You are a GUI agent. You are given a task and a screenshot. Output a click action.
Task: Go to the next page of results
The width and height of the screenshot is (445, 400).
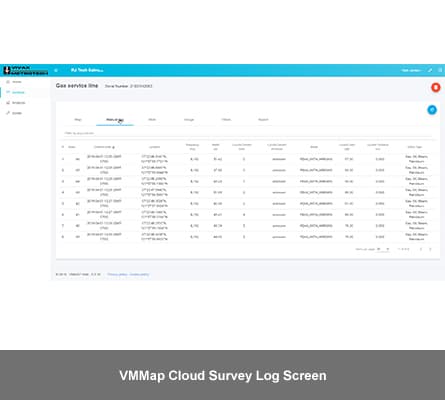(430, 249)
